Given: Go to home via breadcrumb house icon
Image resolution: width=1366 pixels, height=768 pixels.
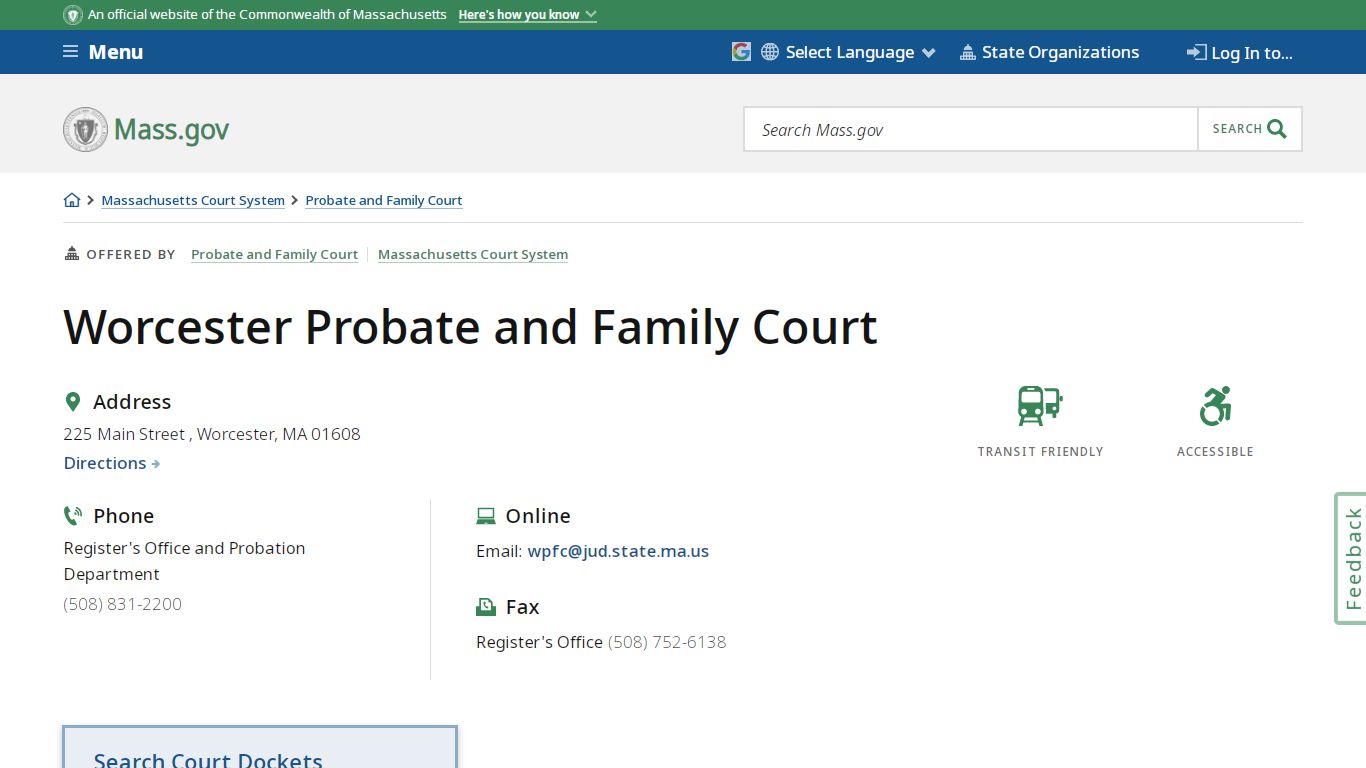Looking at the screenshot, I should [72, 200].
